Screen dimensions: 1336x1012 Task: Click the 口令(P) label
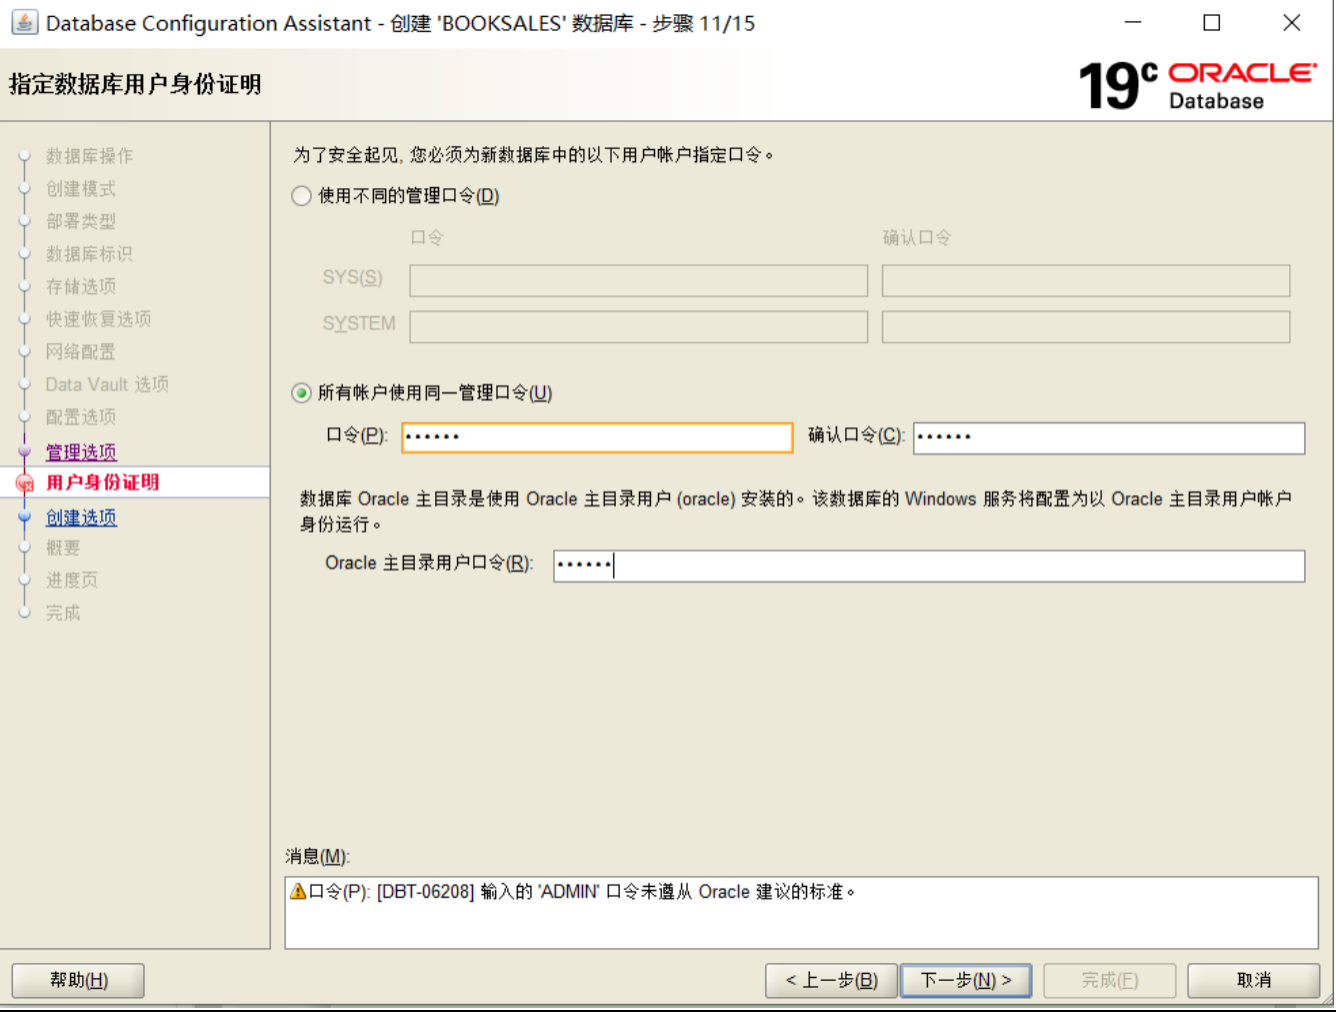tap(357, 435)
